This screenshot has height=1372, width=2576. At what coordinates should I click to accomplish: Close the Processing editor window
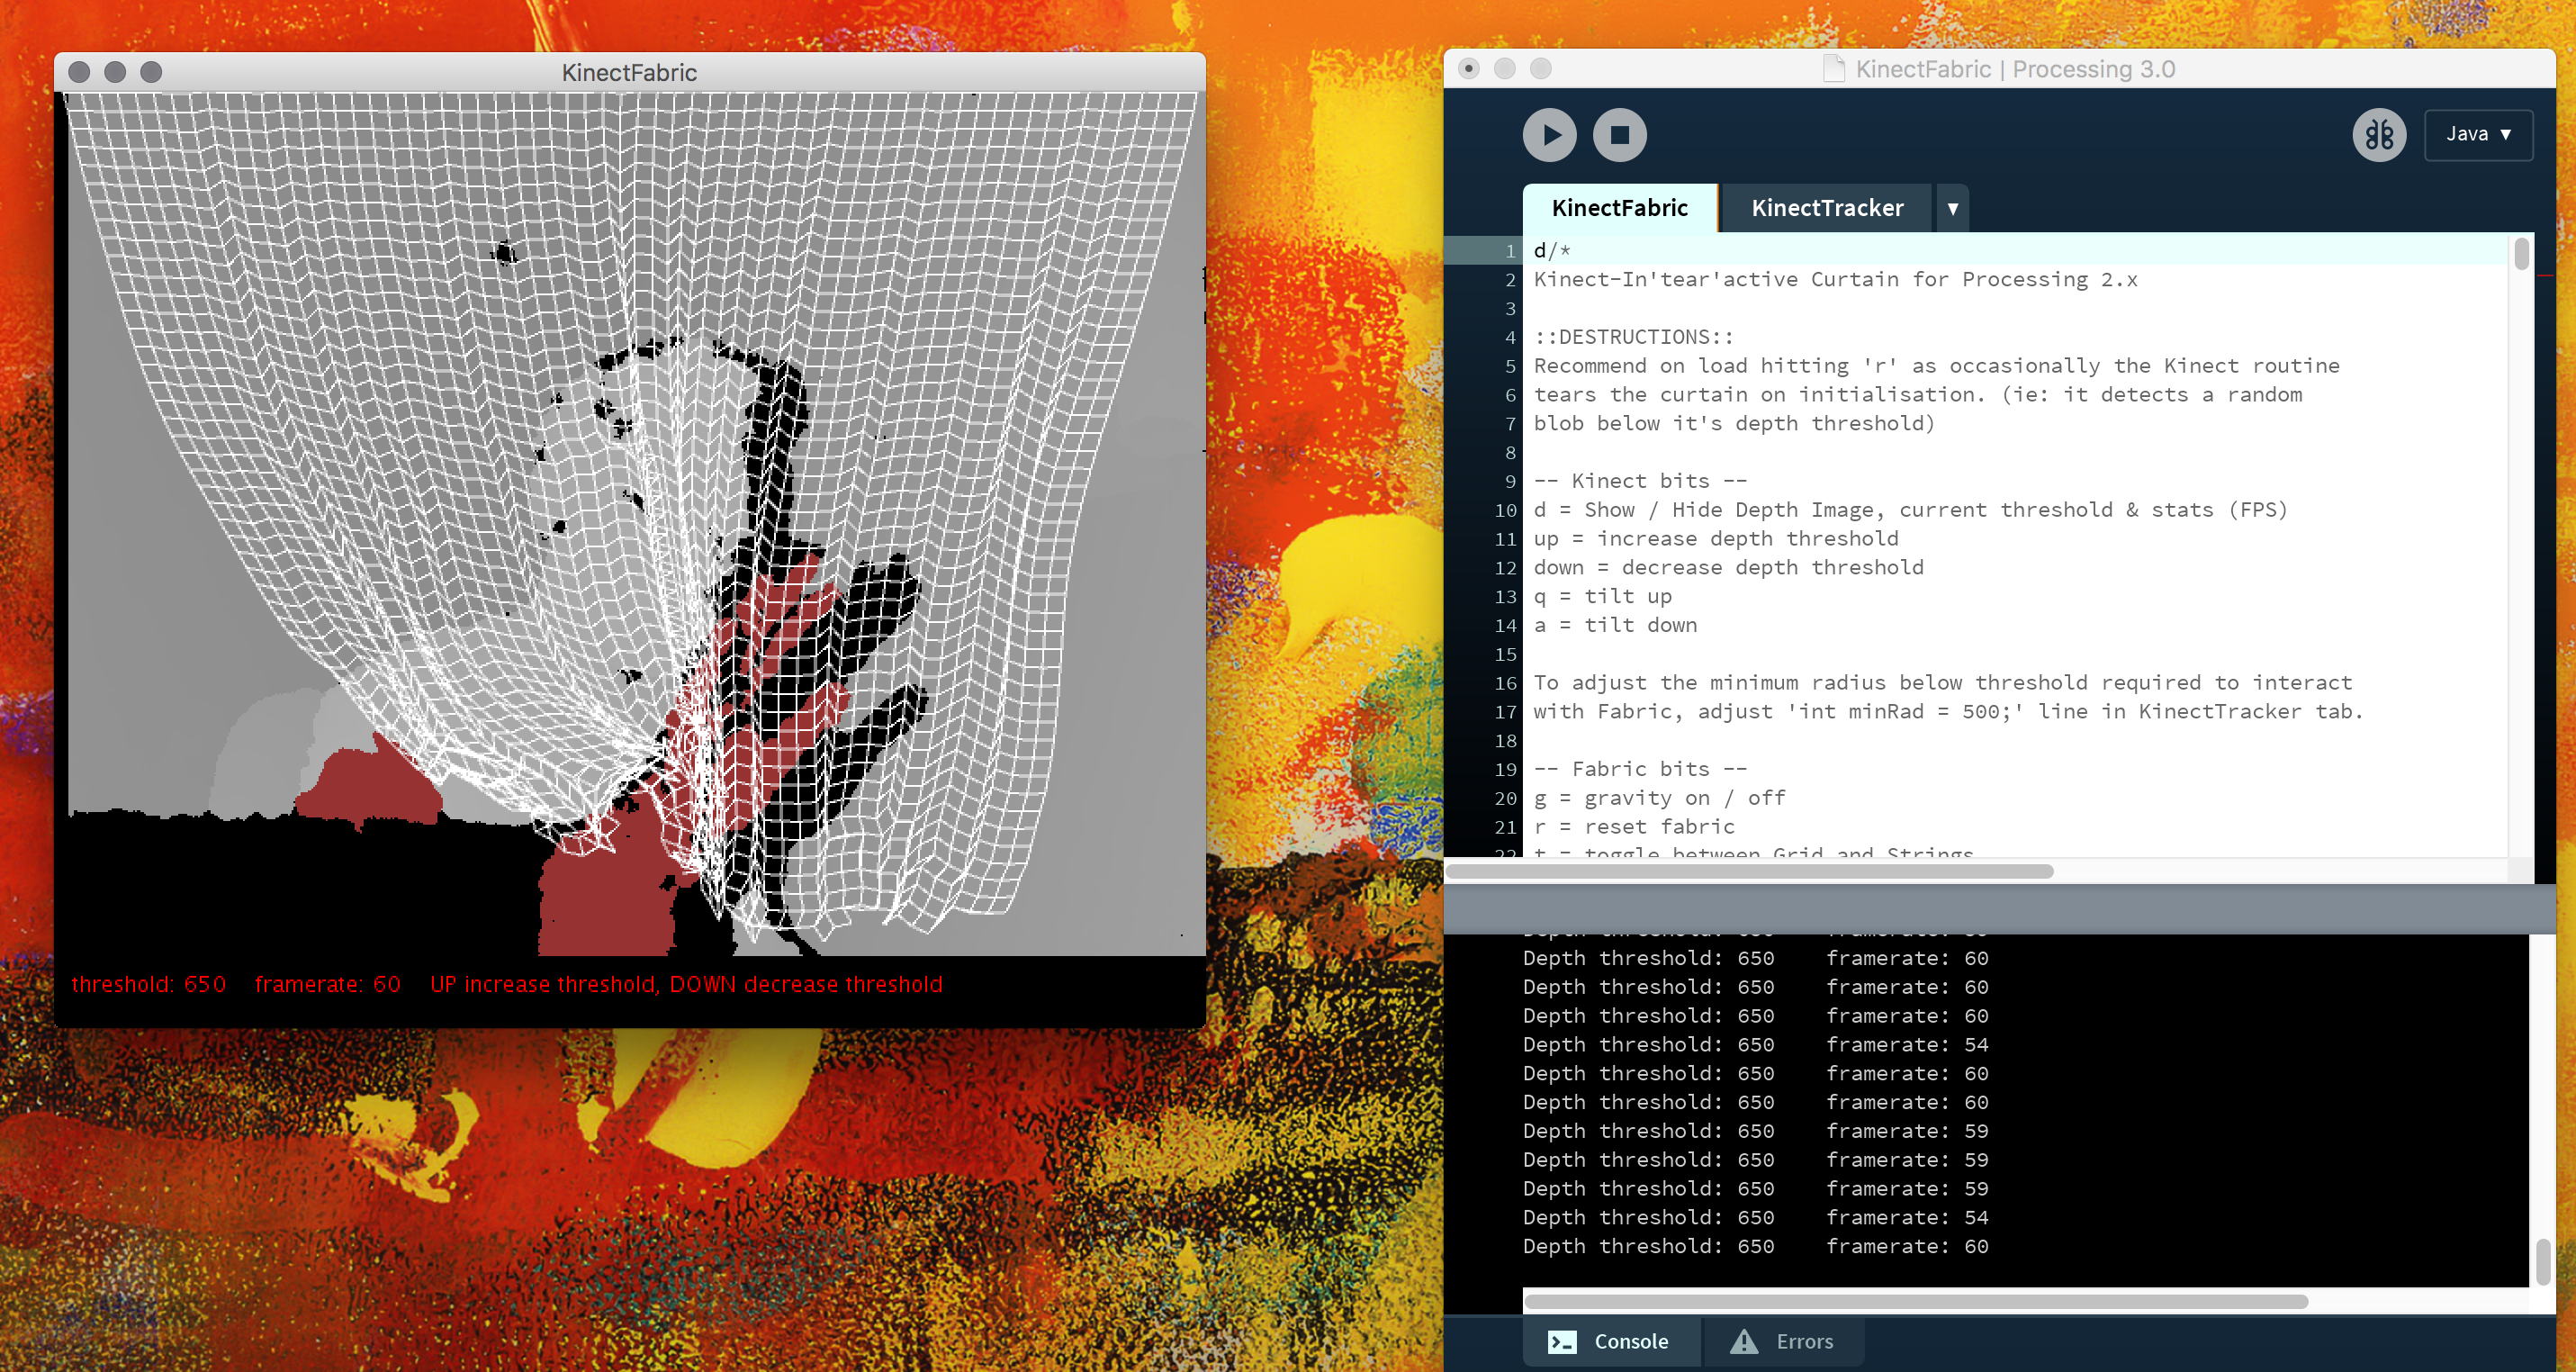pos(1468,68)
